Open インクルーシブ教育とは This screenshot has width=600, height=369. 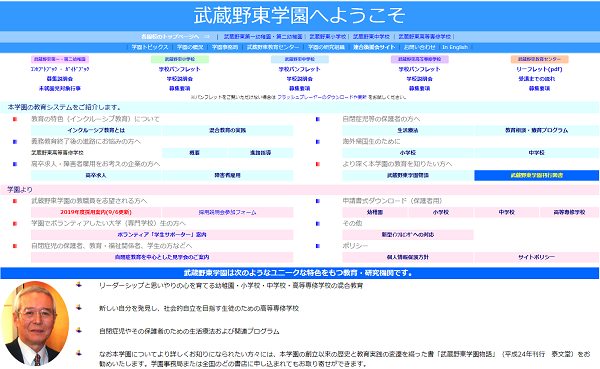(x=96, y=131)
